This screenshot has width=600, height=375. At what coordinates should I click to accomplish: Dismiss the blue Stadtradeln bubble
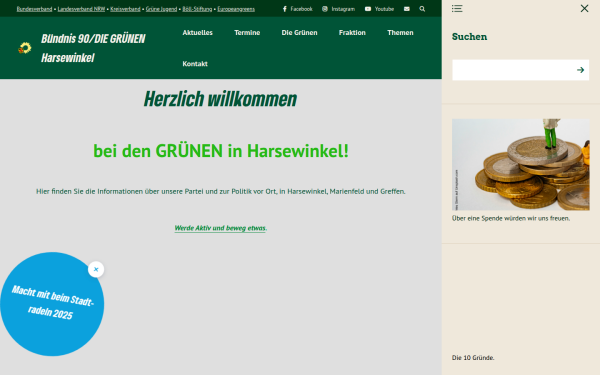(96, 269)
